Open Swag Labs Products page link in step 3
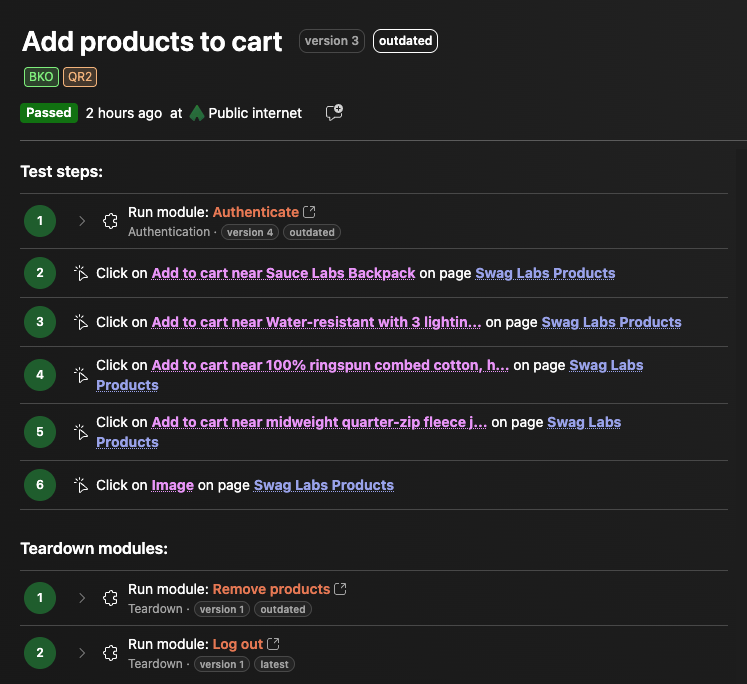This screenshot has height=684, width=747. 611,322
